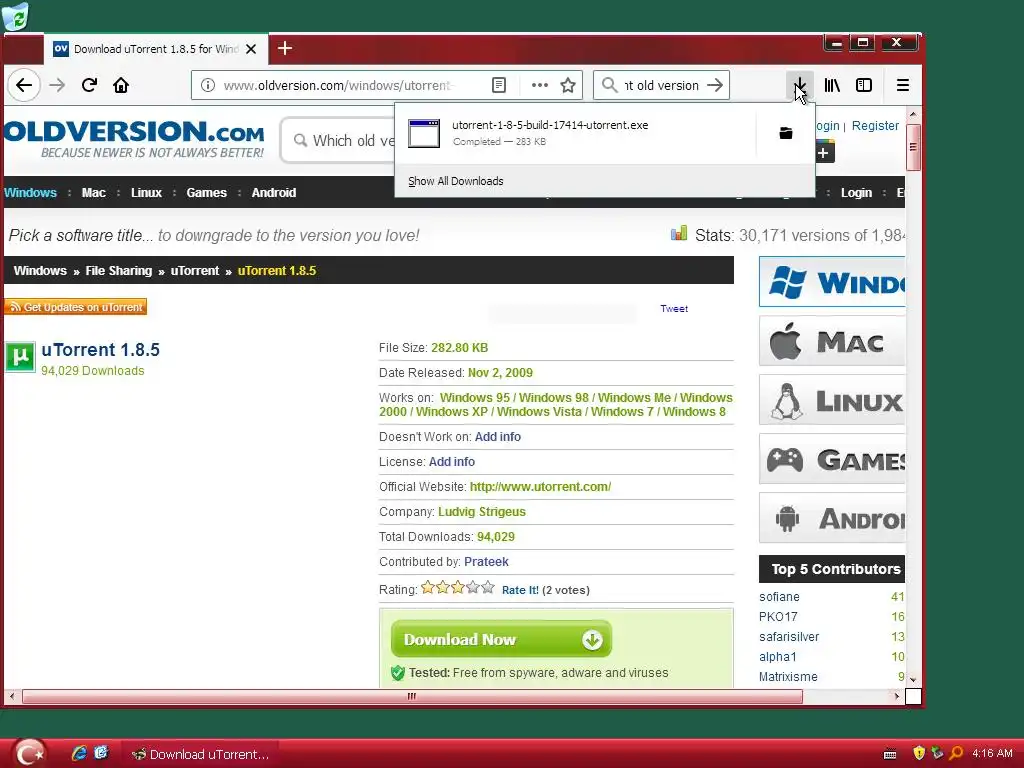Click the OLDVERSION.com logo
Screen dimensions: 1024x768
click(x=134, y=139)
